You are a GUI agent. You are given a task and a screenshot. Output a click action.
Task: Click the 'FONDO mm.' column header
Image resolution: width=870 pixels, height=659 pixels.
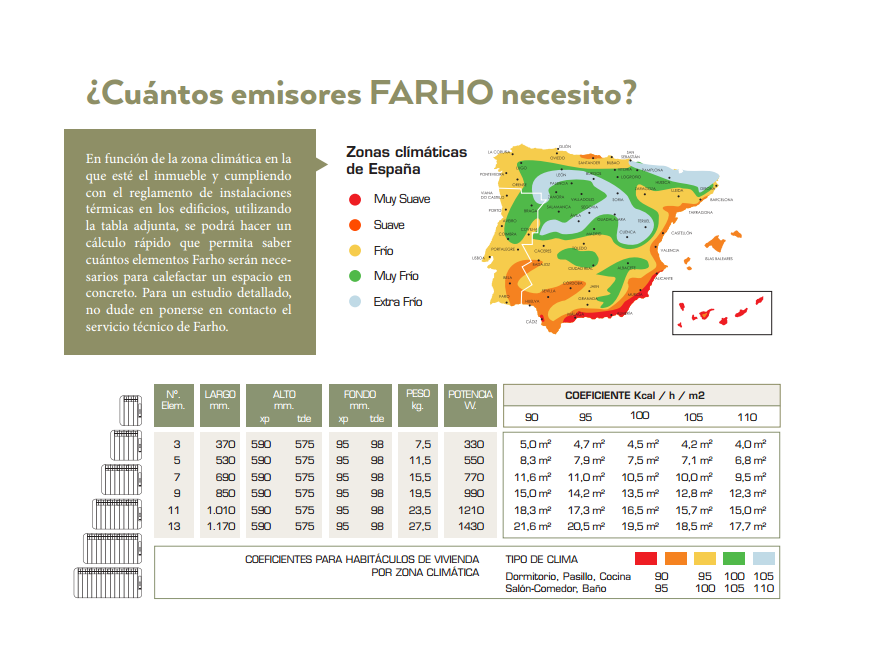pyautogui.click(x=360, y=405)
